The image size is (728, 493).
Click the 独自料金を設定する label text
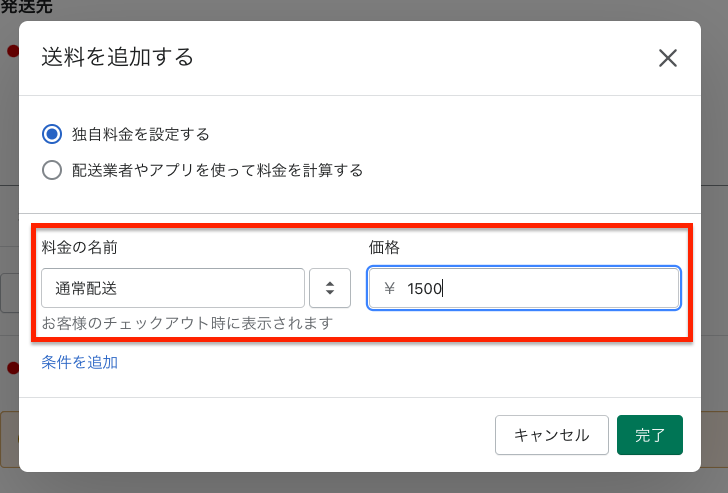[x=141, y=134]
